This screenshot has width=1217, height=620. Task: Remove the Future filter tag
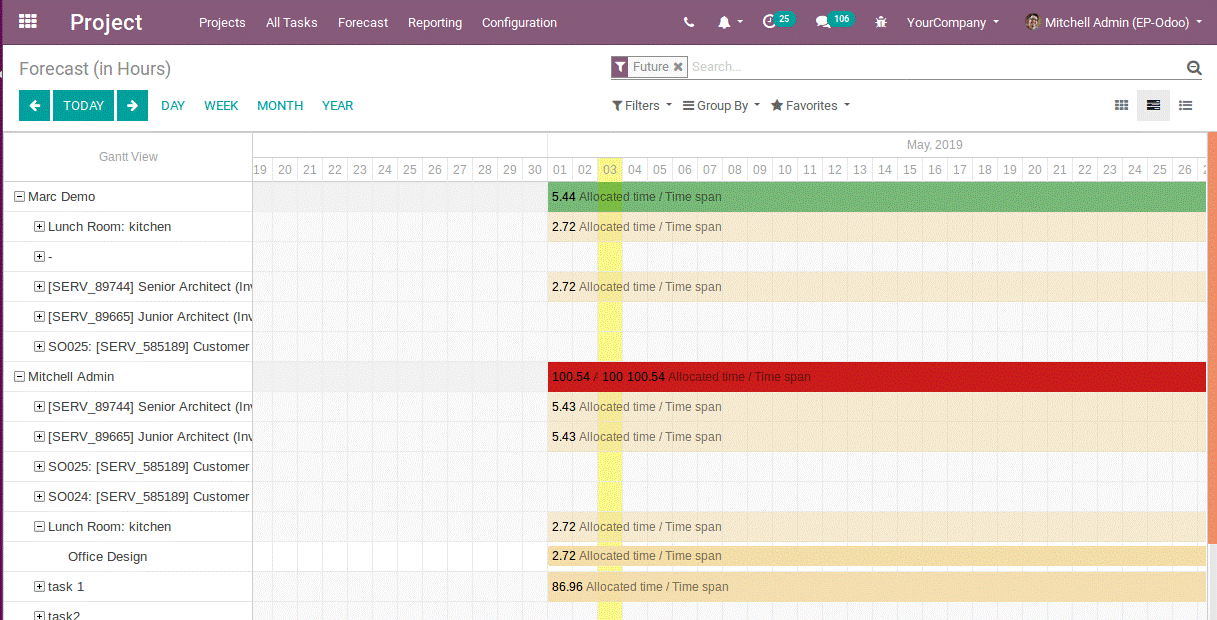click(678, 67)
